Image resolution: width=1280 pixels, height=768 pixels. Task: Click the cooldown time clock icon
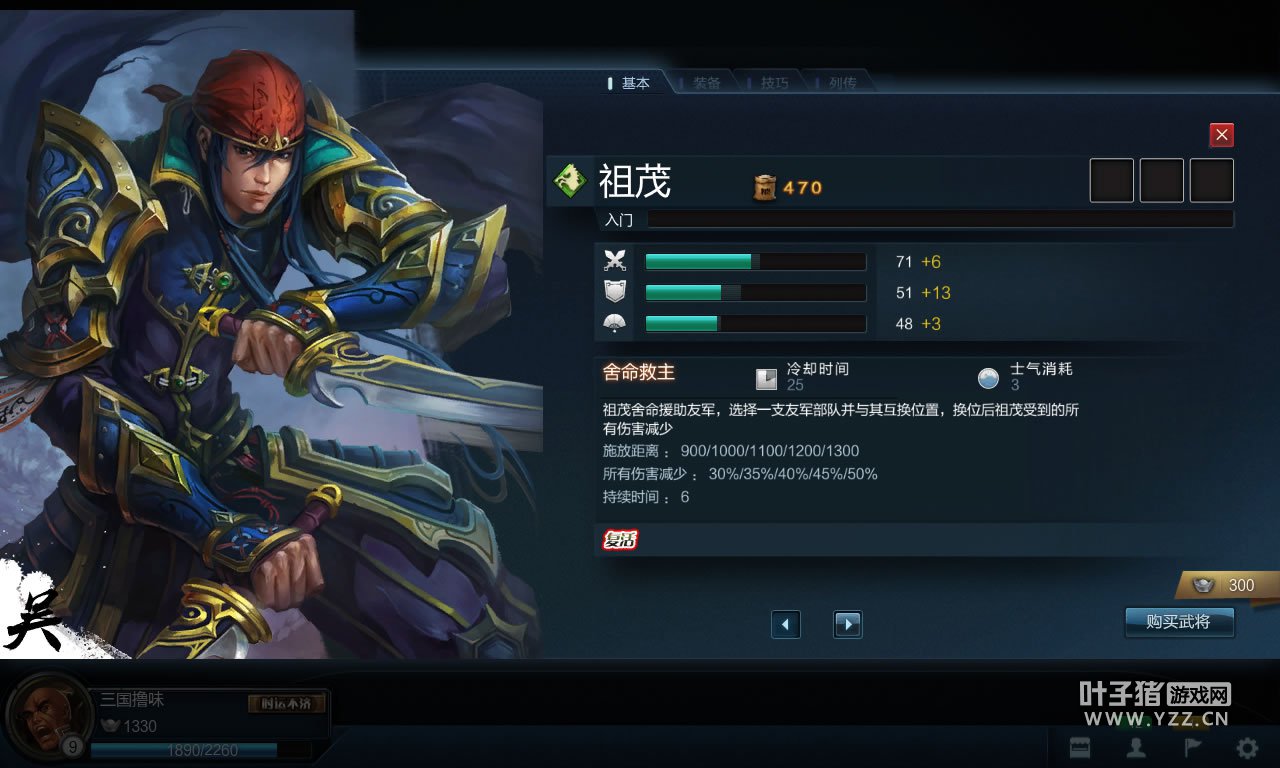coord(766,378)
